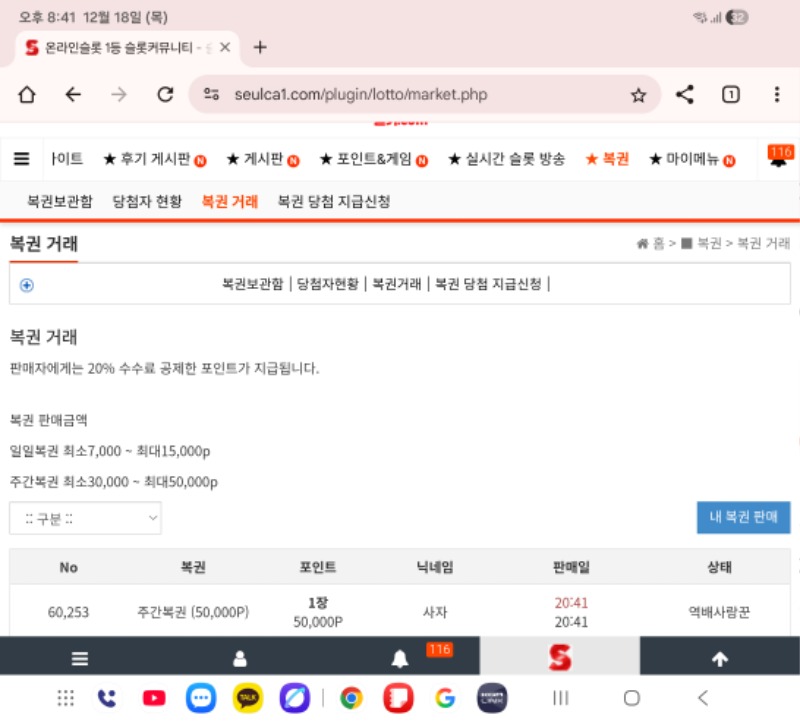The width and height of the screenshot is (800, 721).
Task: Tap the notification bell in the top bar
Action: pos(777,160)
